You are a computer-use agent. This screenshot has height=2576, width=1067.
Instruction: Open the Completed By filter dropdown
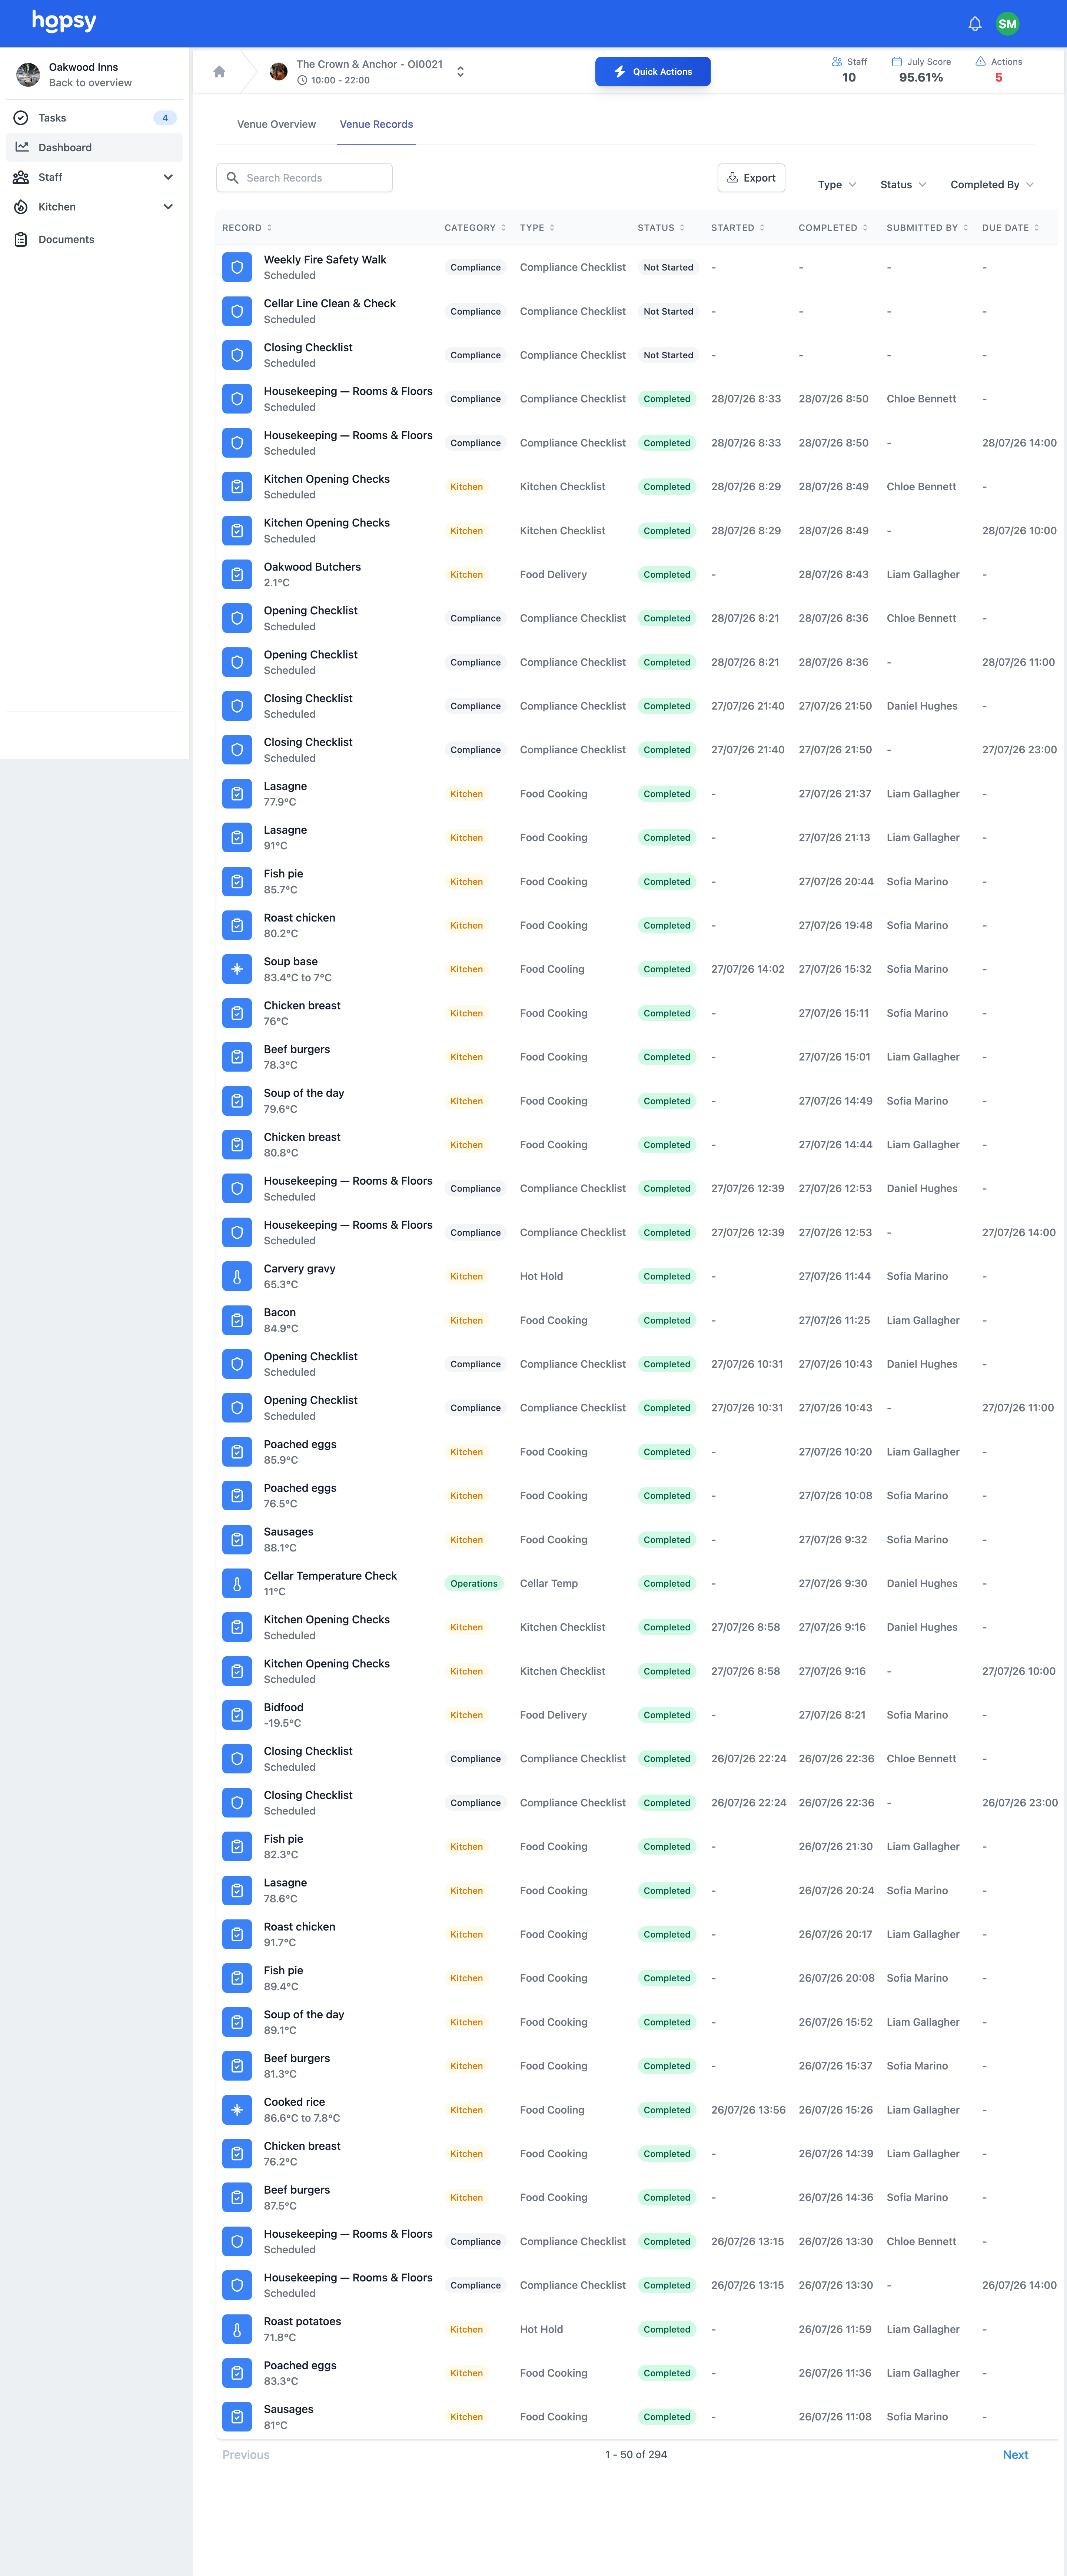(992, 185)
